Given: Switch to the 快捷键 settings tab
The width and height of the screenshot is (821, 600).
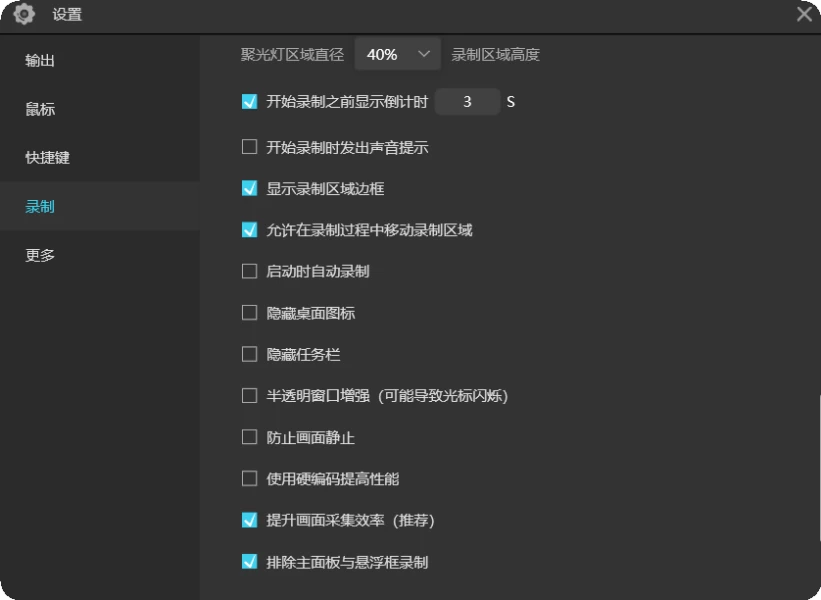Looking at the screenshot, I should 48,158.
